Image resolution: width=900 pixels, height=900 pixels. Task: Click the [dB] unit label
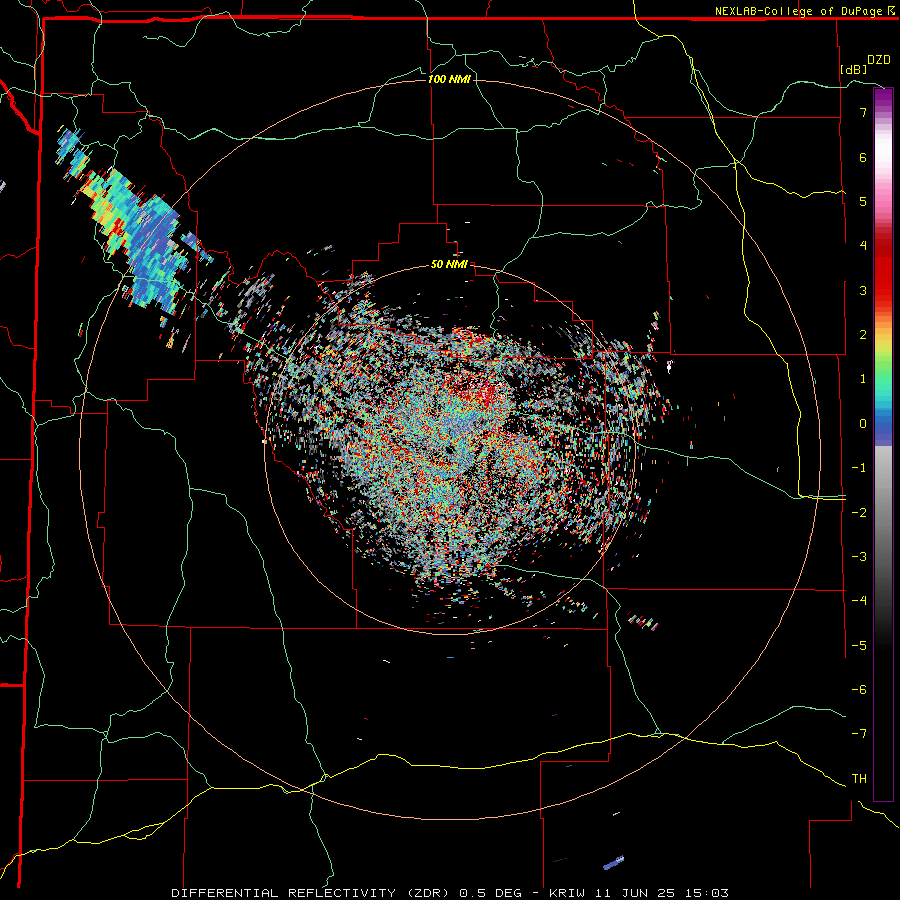854,69
